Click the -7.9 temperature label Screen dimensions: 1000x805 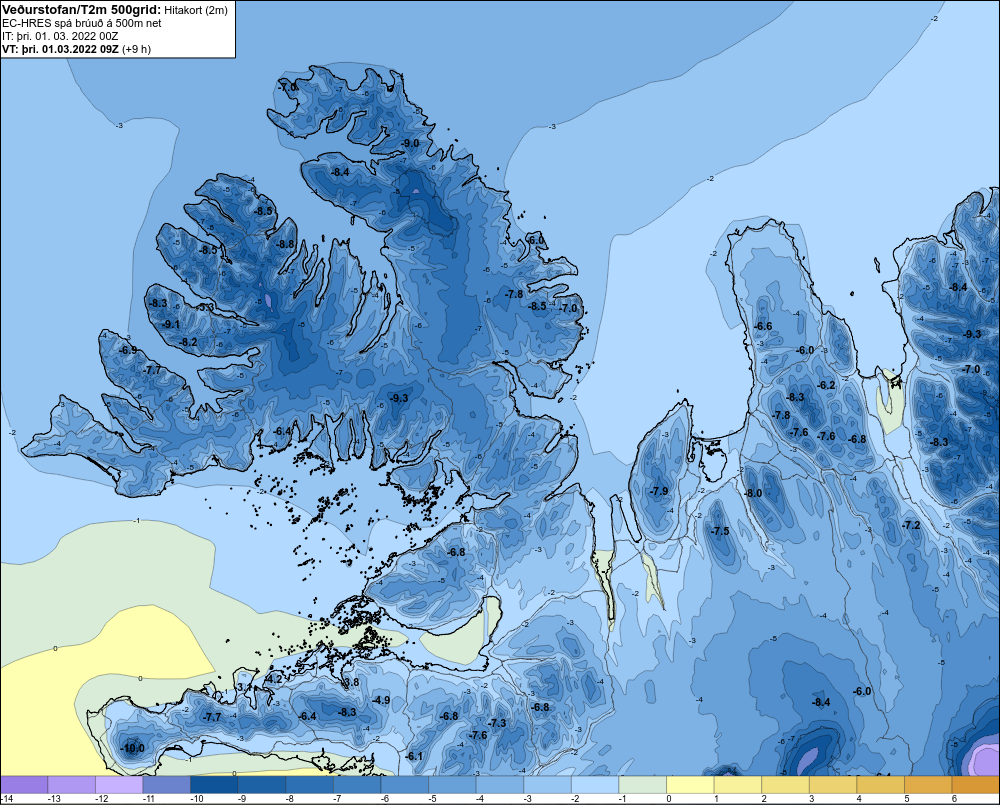click(659, 491)
